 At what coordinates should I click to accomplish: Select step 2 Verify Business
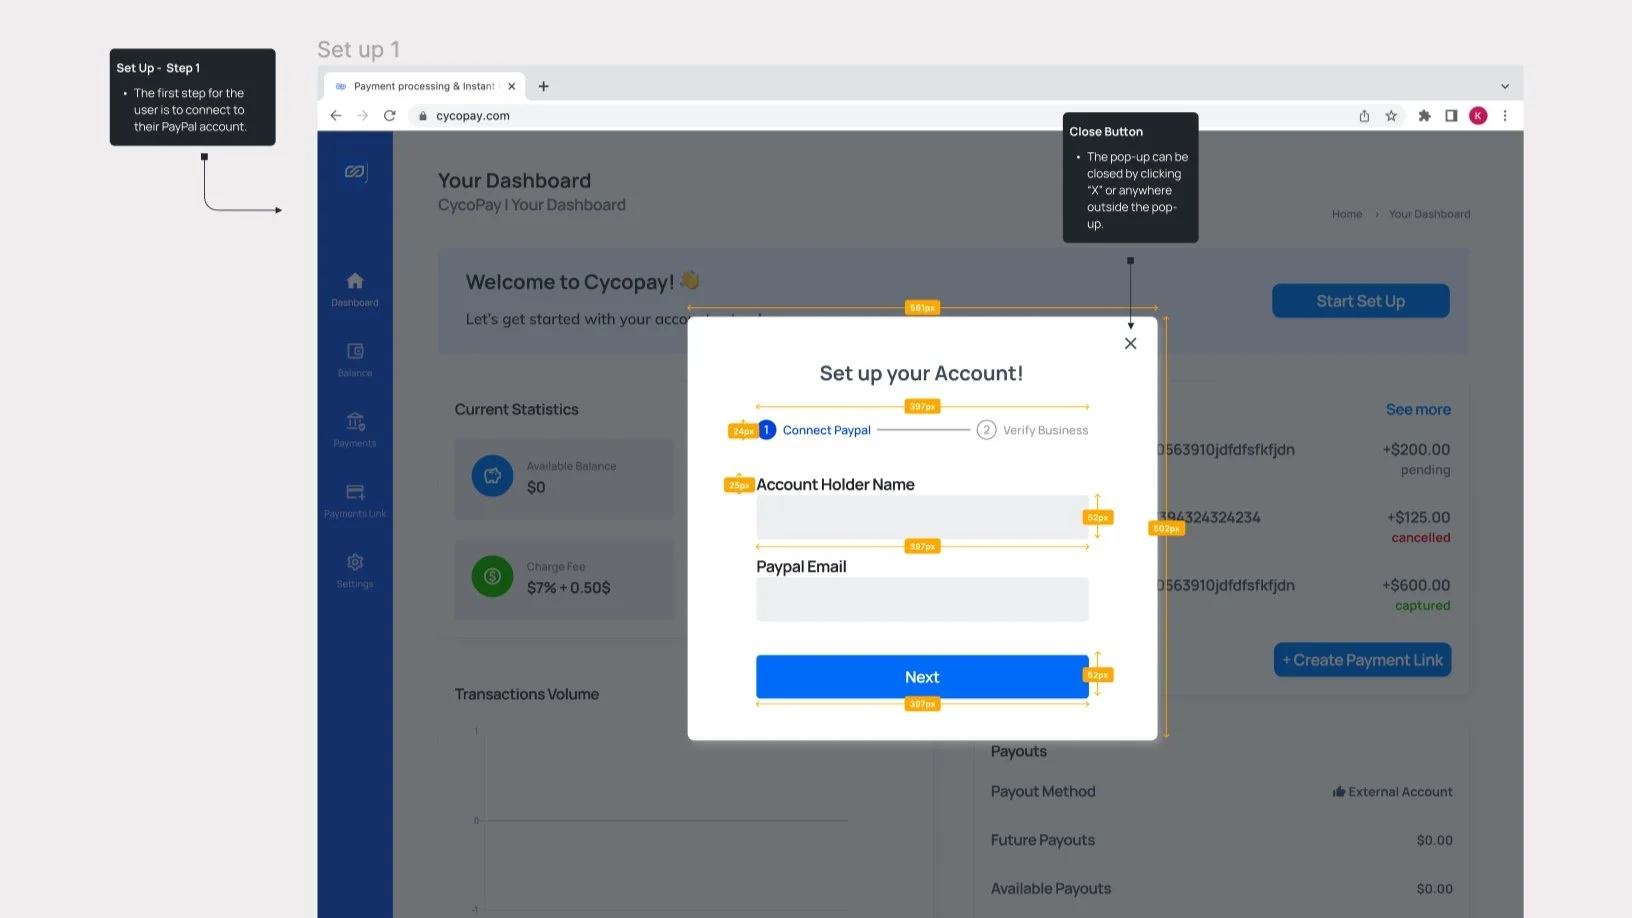1033,430
